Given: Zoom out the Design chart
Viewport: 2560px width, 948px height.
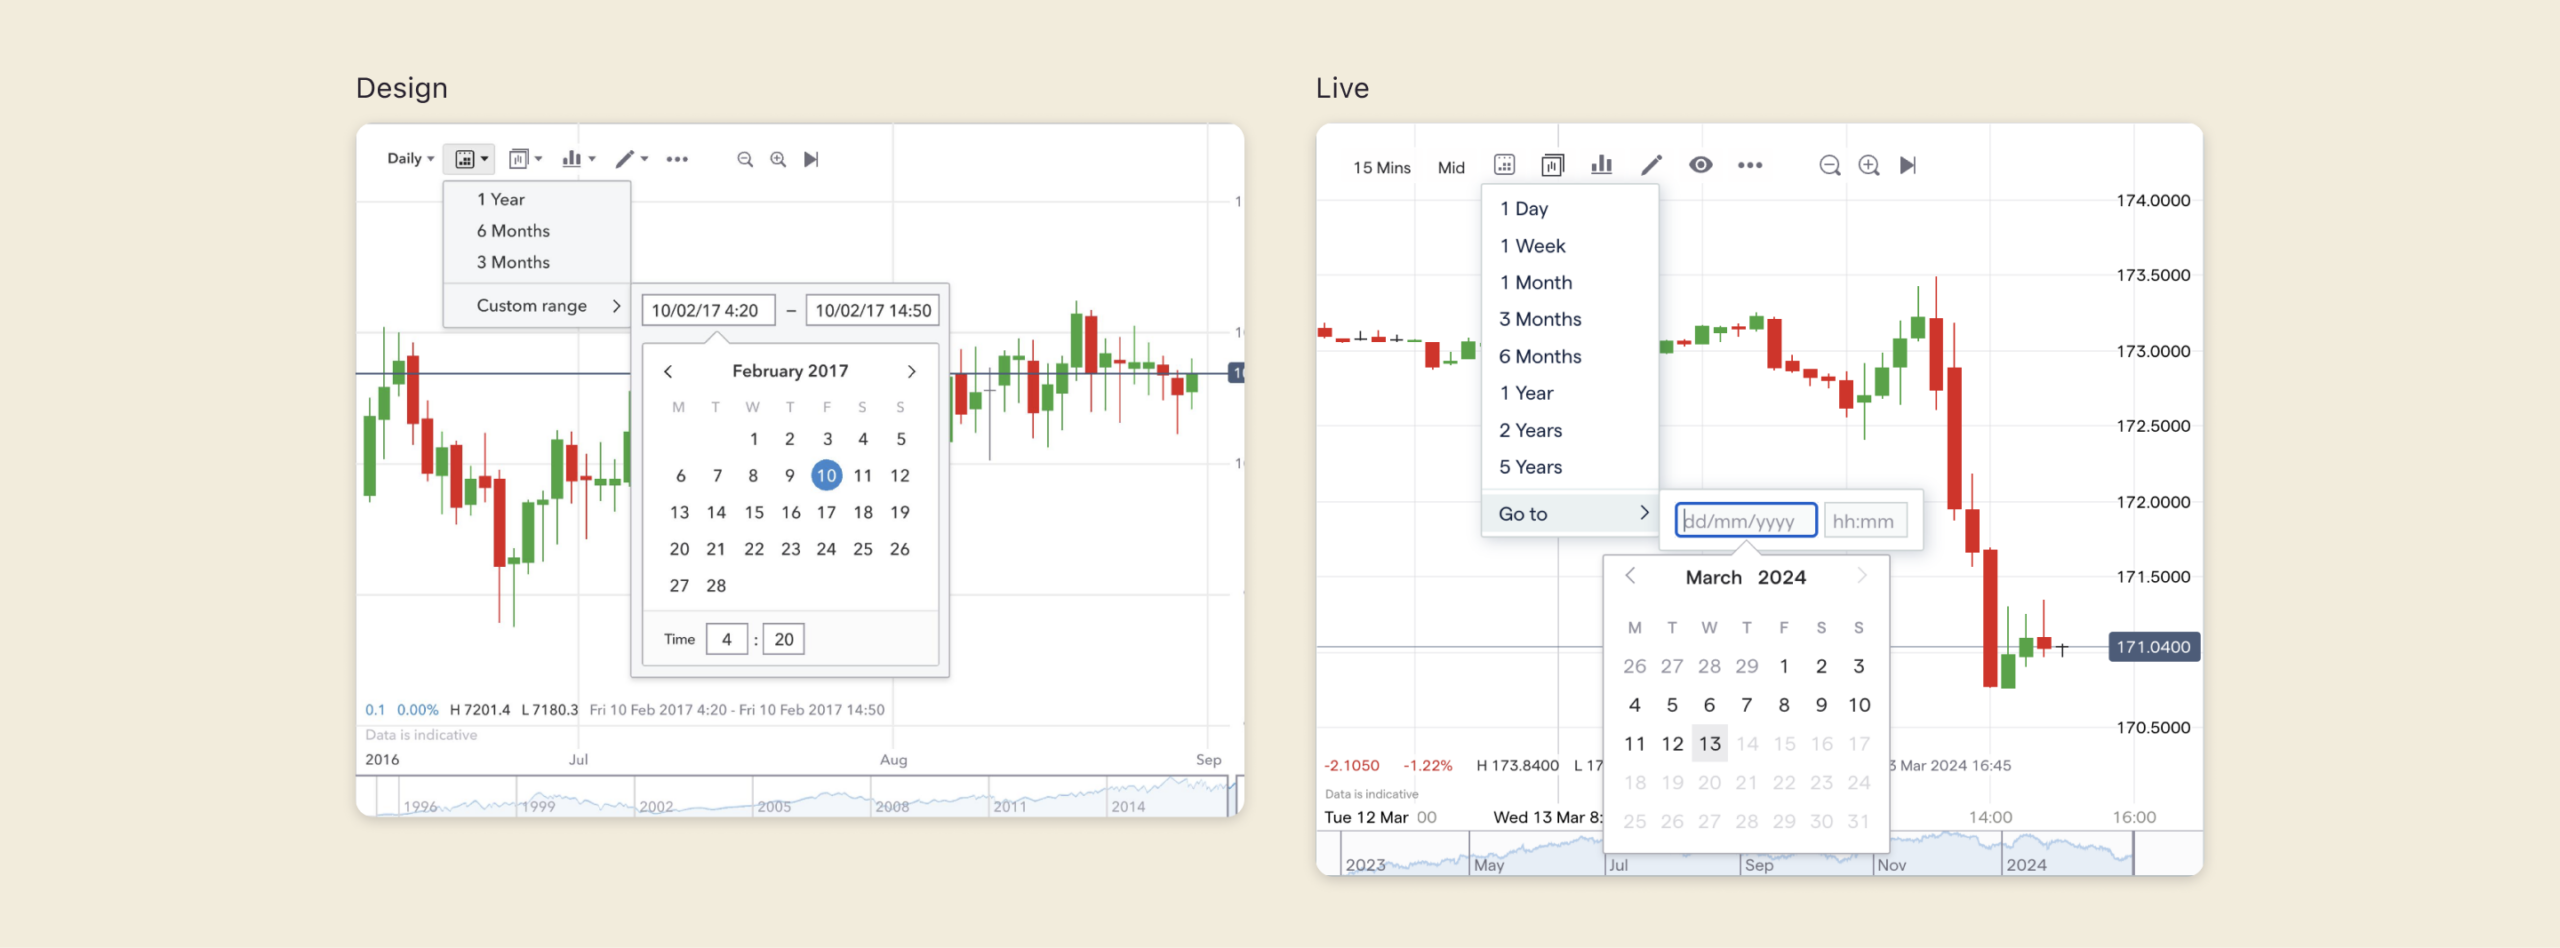Looking at the screenshot, I should (745, 159).
